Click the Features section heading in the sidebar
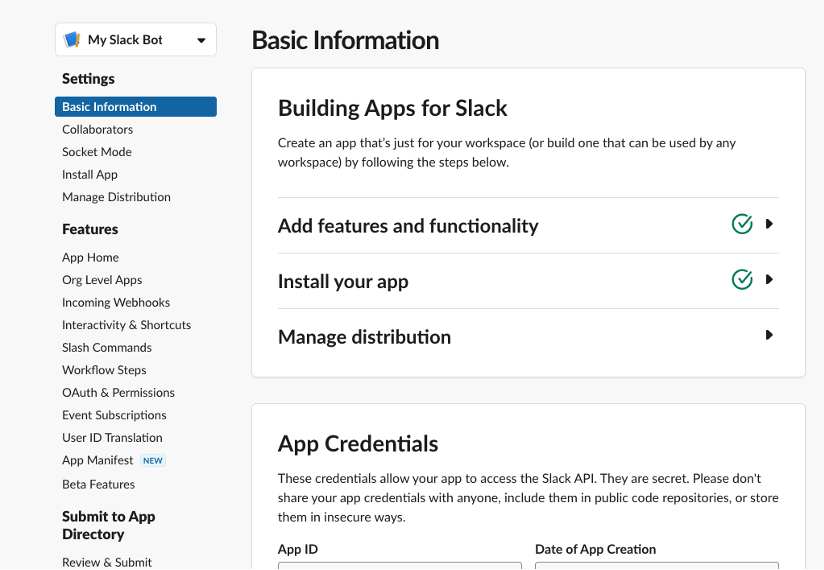The width and height of the screenshot is (824, 570). (90, 229)
